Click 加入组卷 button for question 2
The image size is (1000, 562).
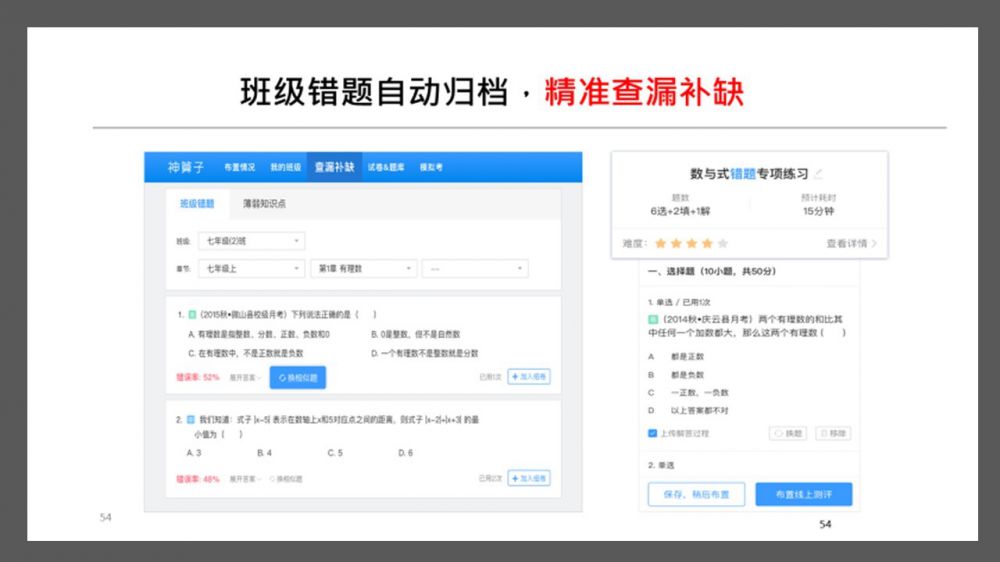[528, 479]
